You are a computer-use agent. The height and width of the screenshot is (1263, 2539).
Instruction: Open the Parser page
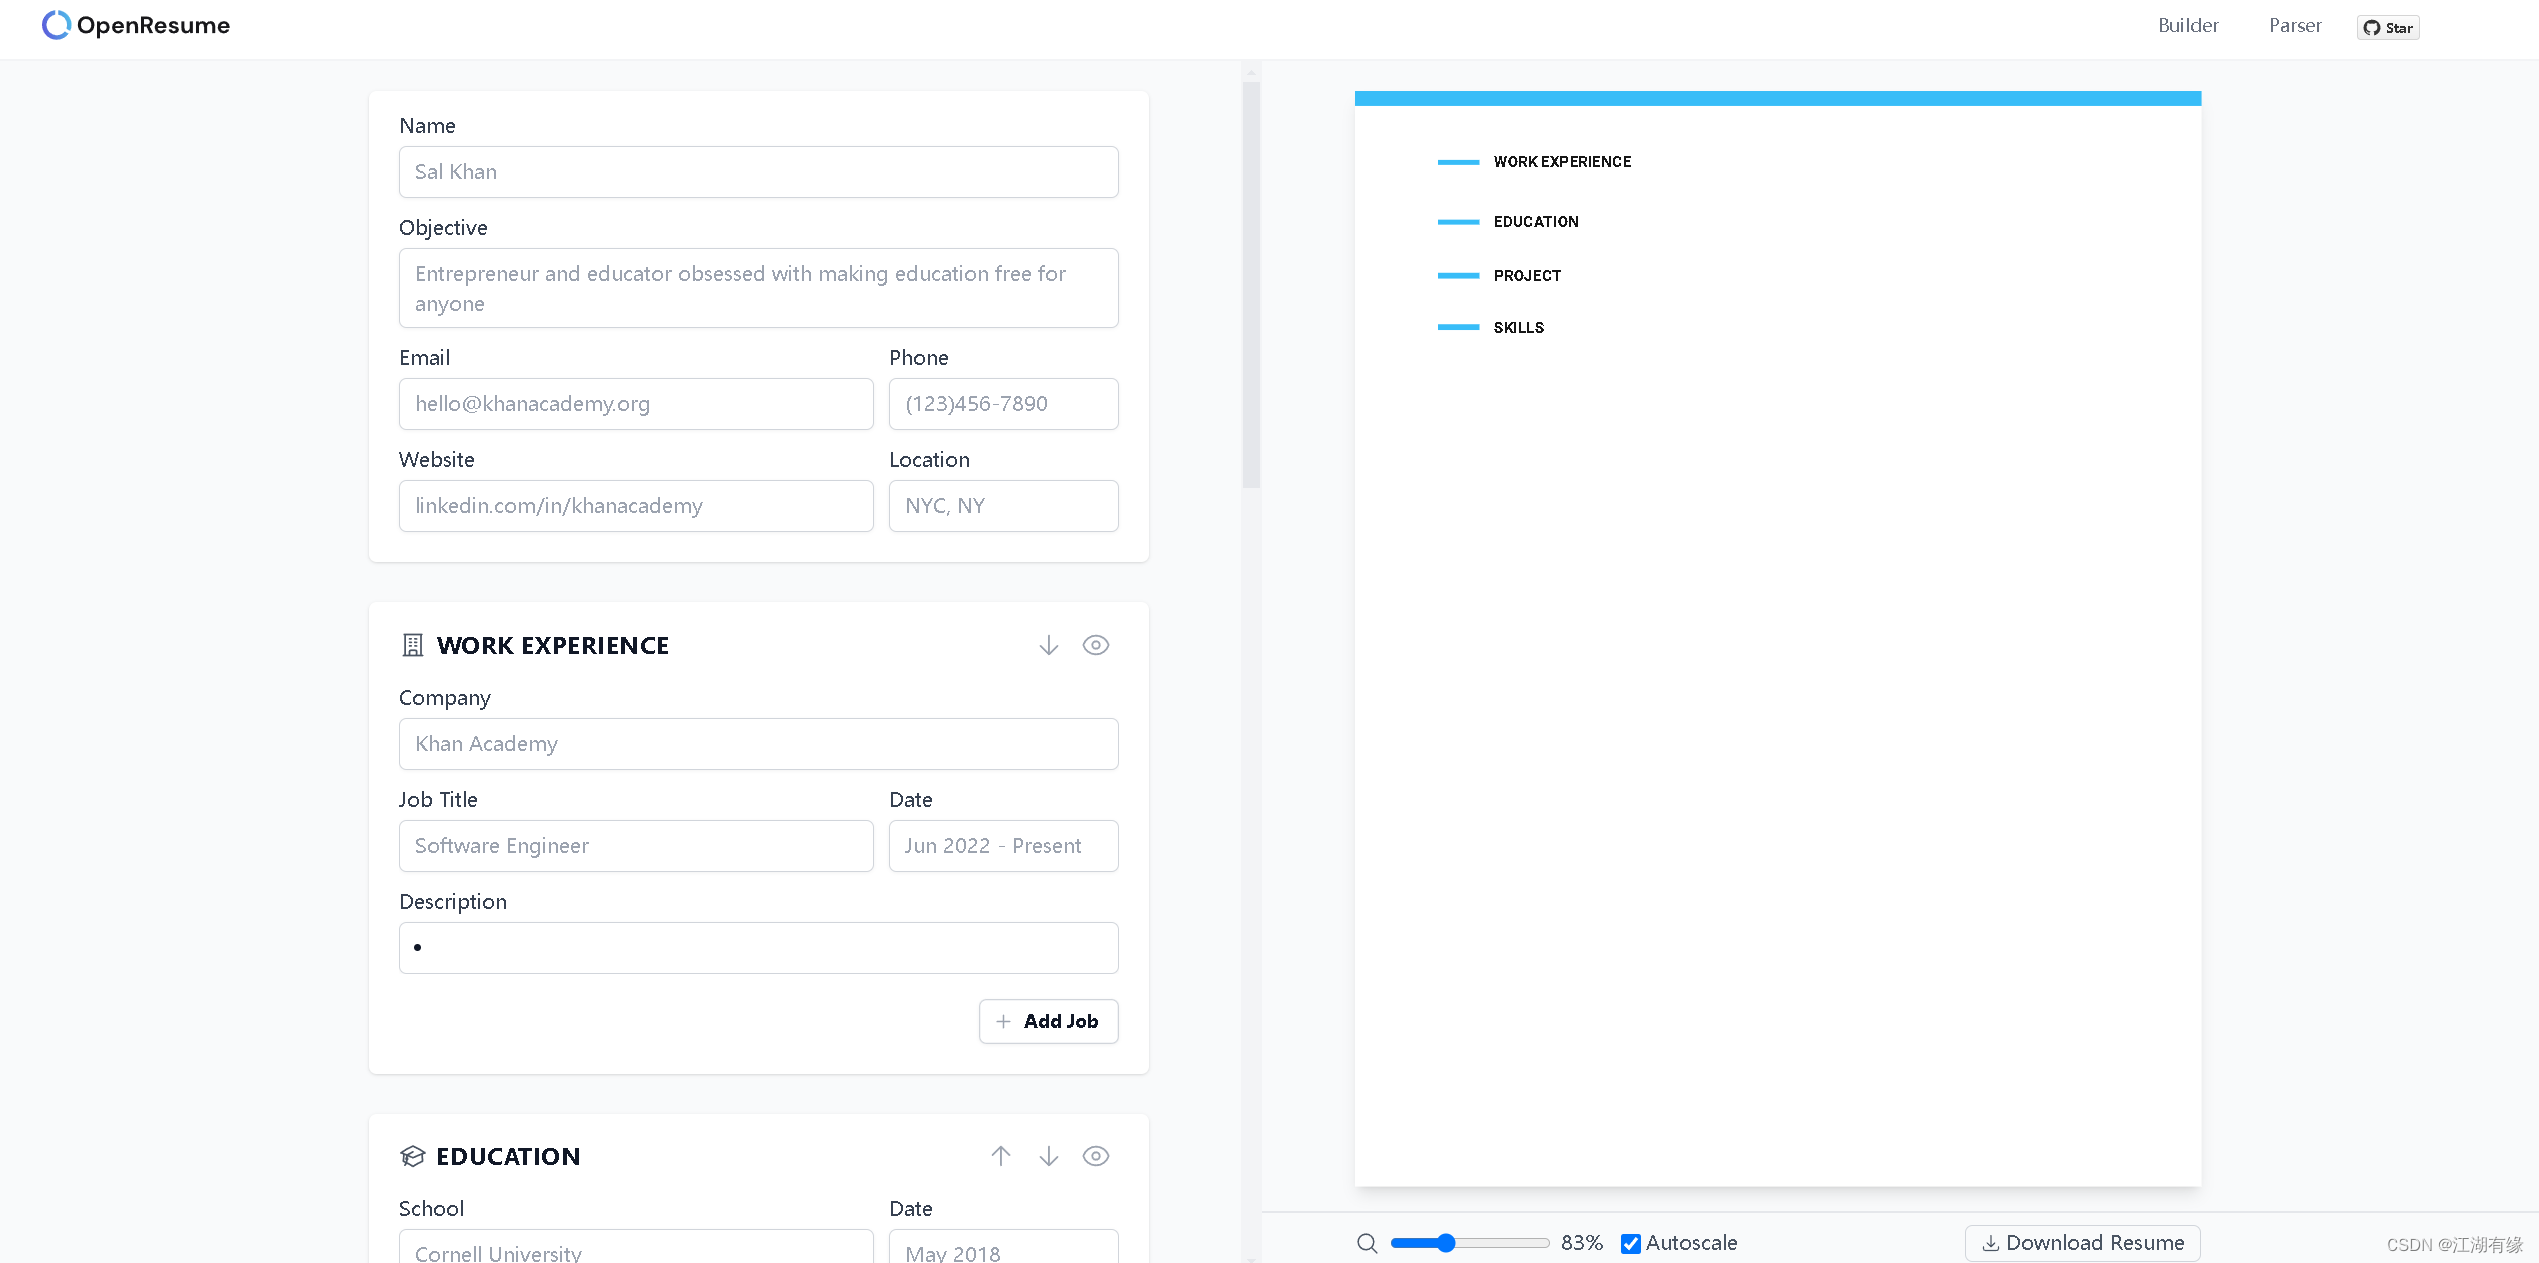point(2295,26)
